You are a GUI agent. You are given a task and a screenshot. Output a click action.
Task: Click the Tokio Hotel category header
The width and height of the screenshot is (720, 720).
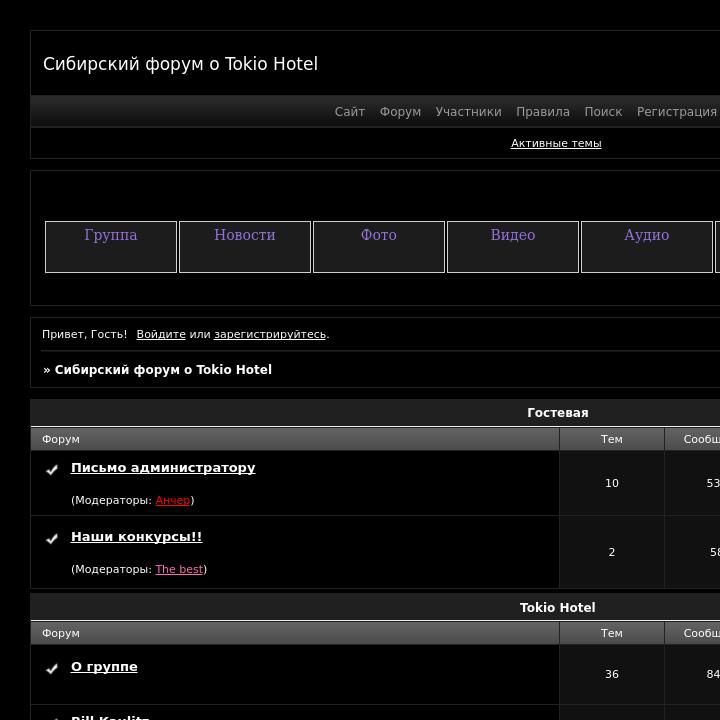557,608
